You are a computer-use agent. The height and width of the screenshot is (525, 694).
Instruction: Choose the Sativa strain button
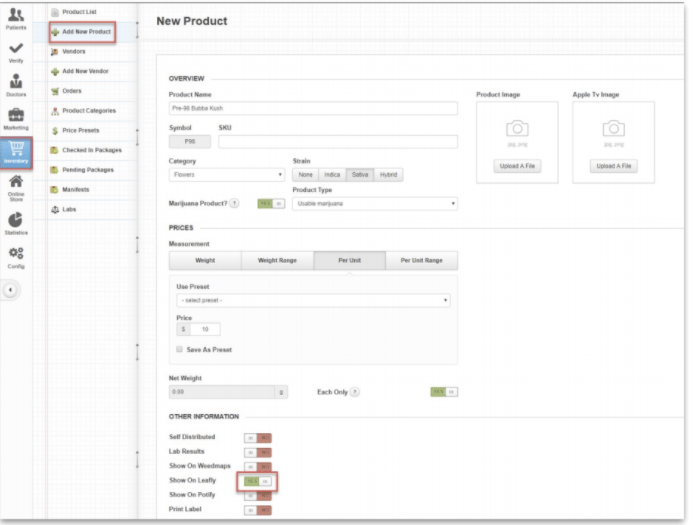(x=360, y=175)
